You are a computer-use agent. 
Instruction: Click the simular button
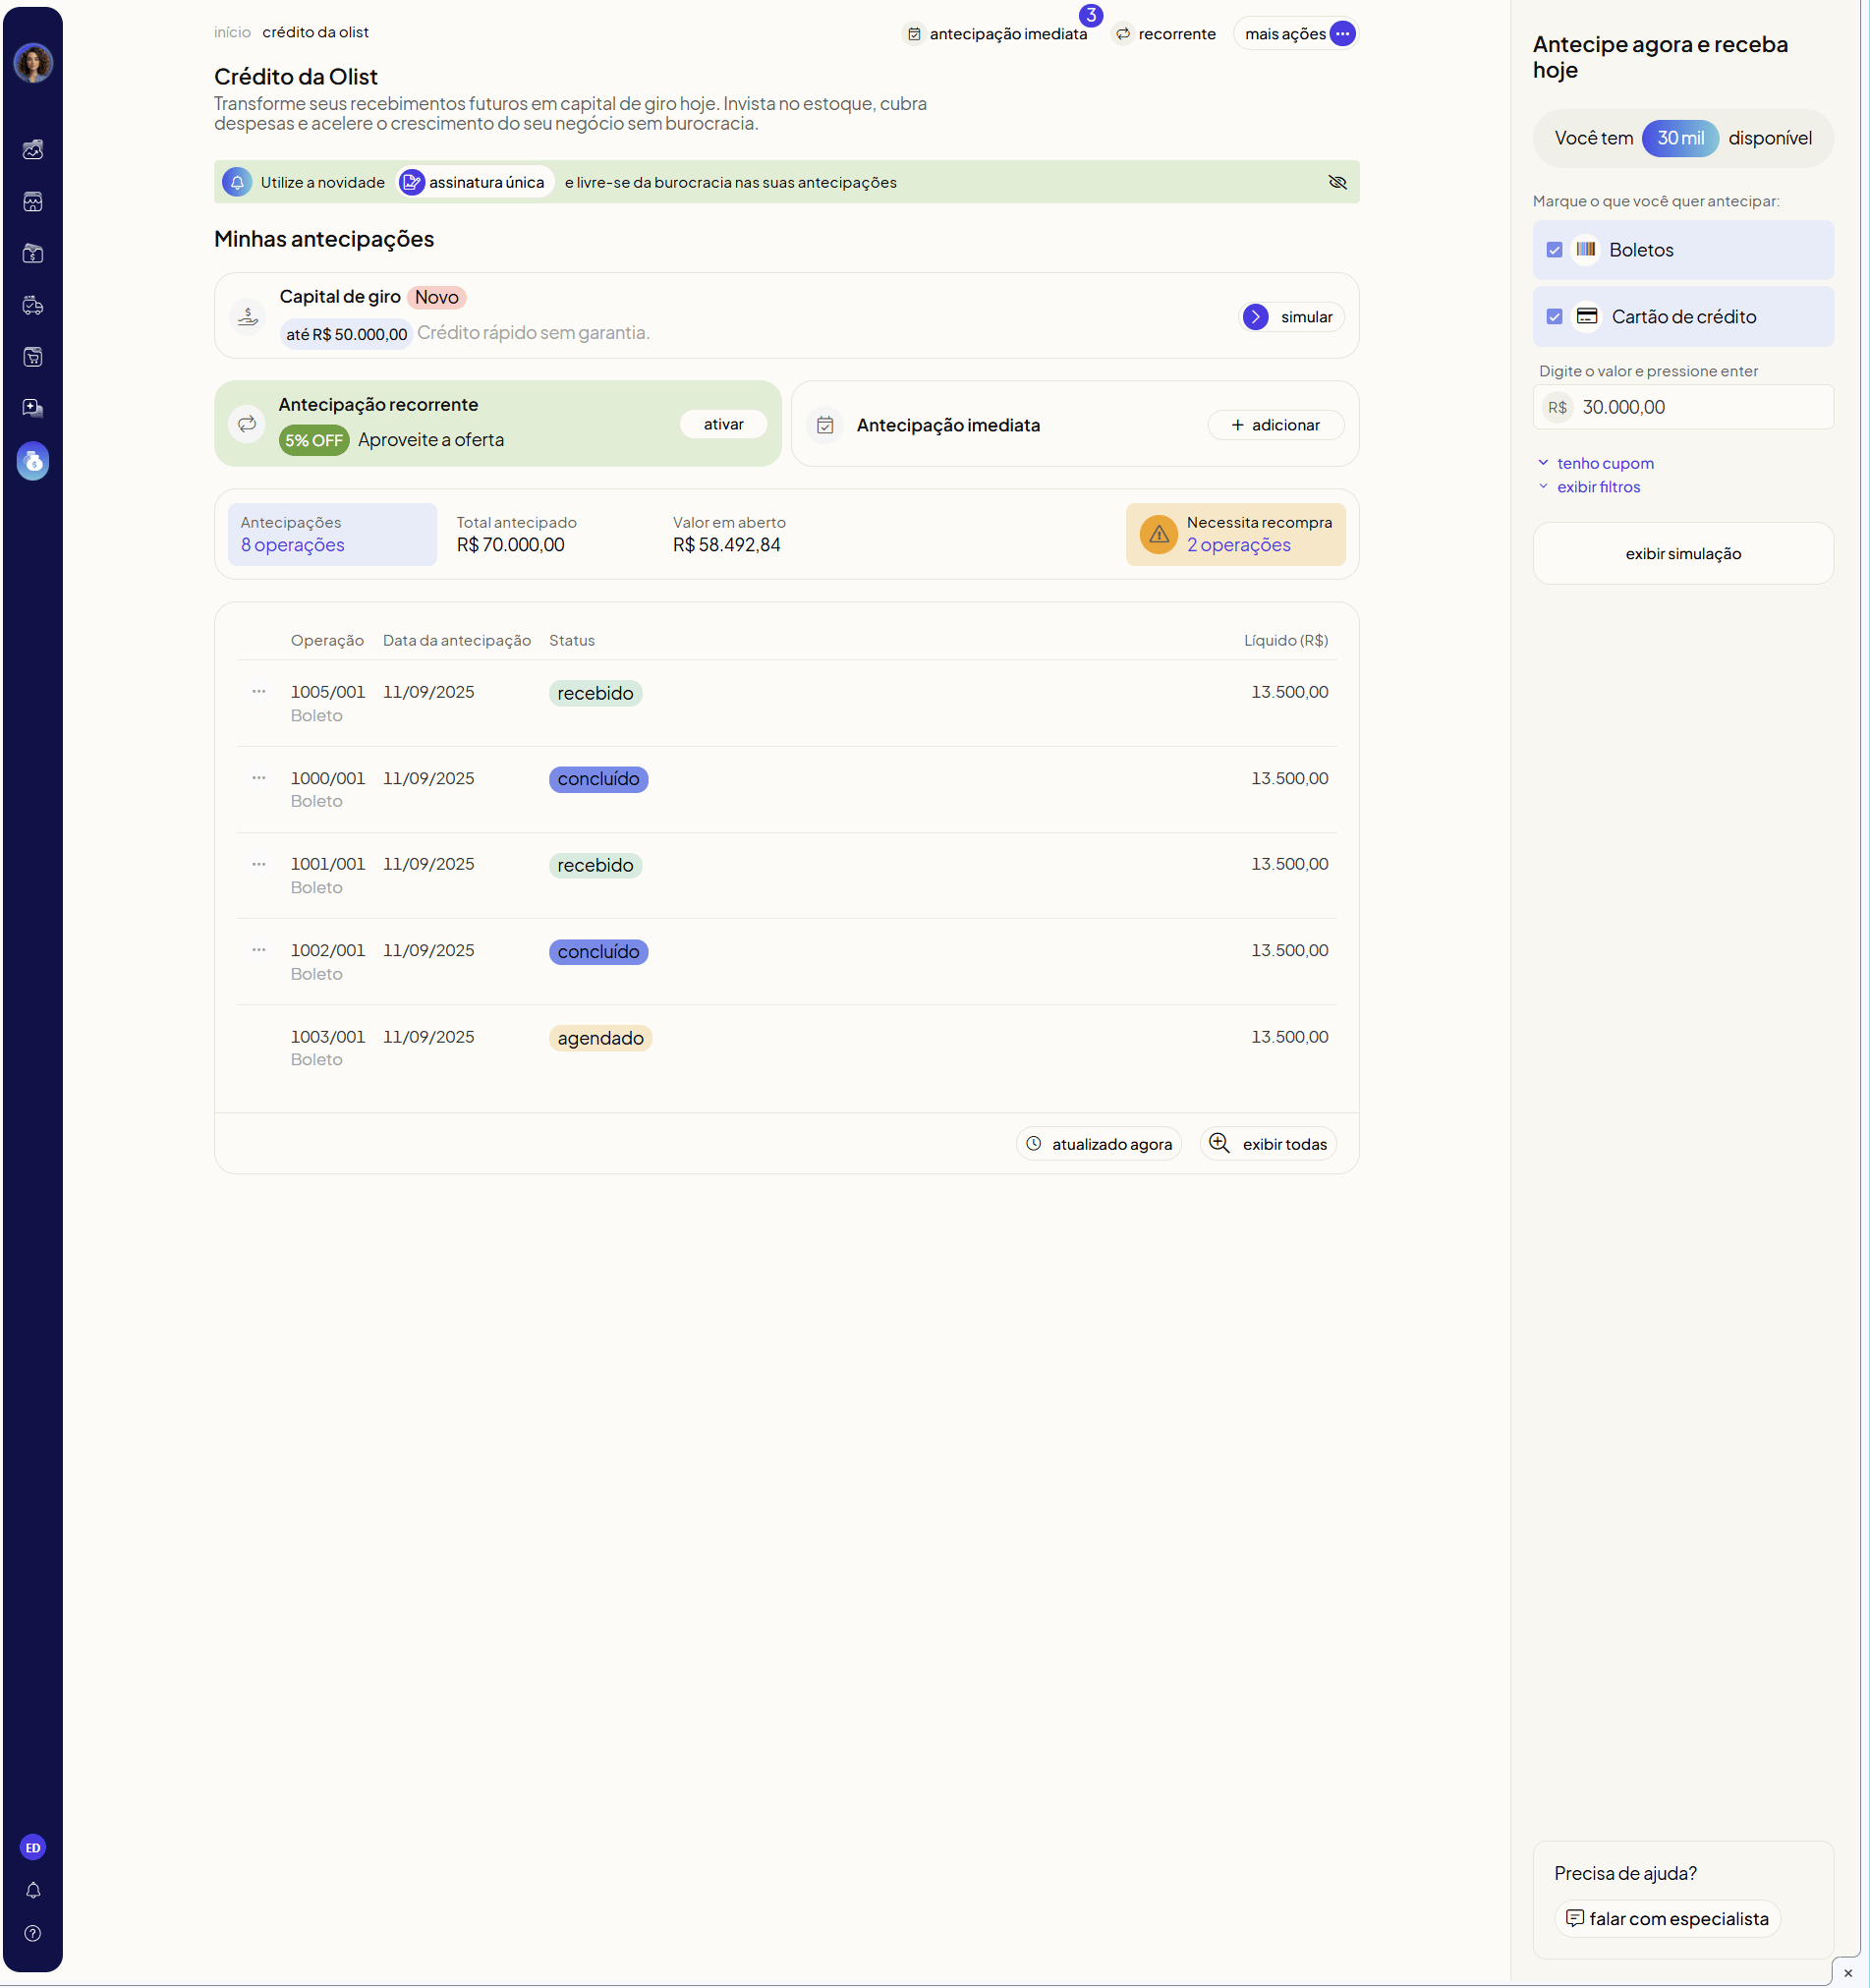tap(1292, 317)
